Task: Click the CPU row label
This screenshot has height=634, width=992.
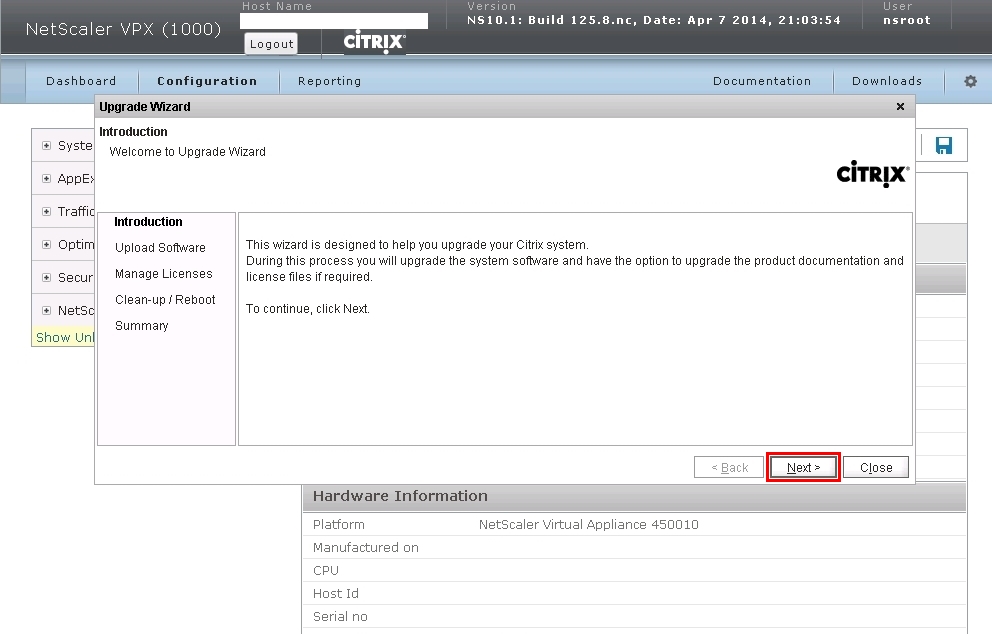Action: [x=326, y=570]
